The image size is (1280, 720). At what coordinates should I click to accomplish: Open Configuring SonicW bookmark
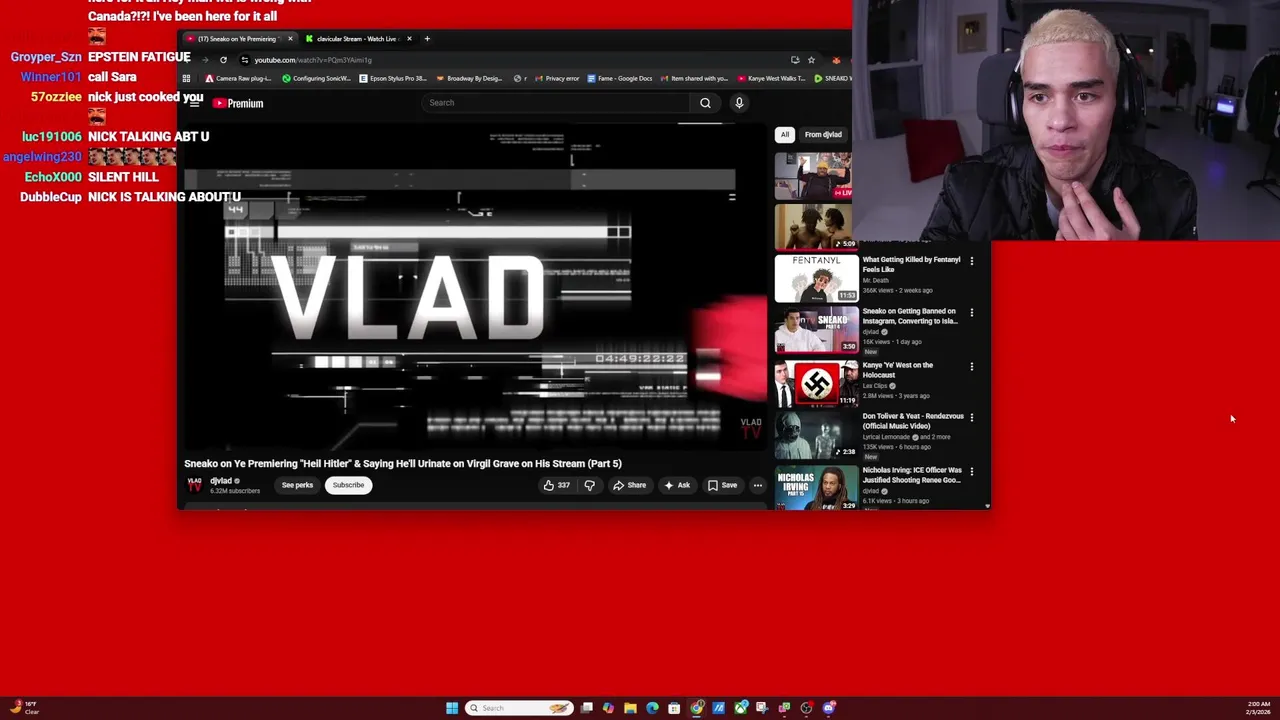316,78
